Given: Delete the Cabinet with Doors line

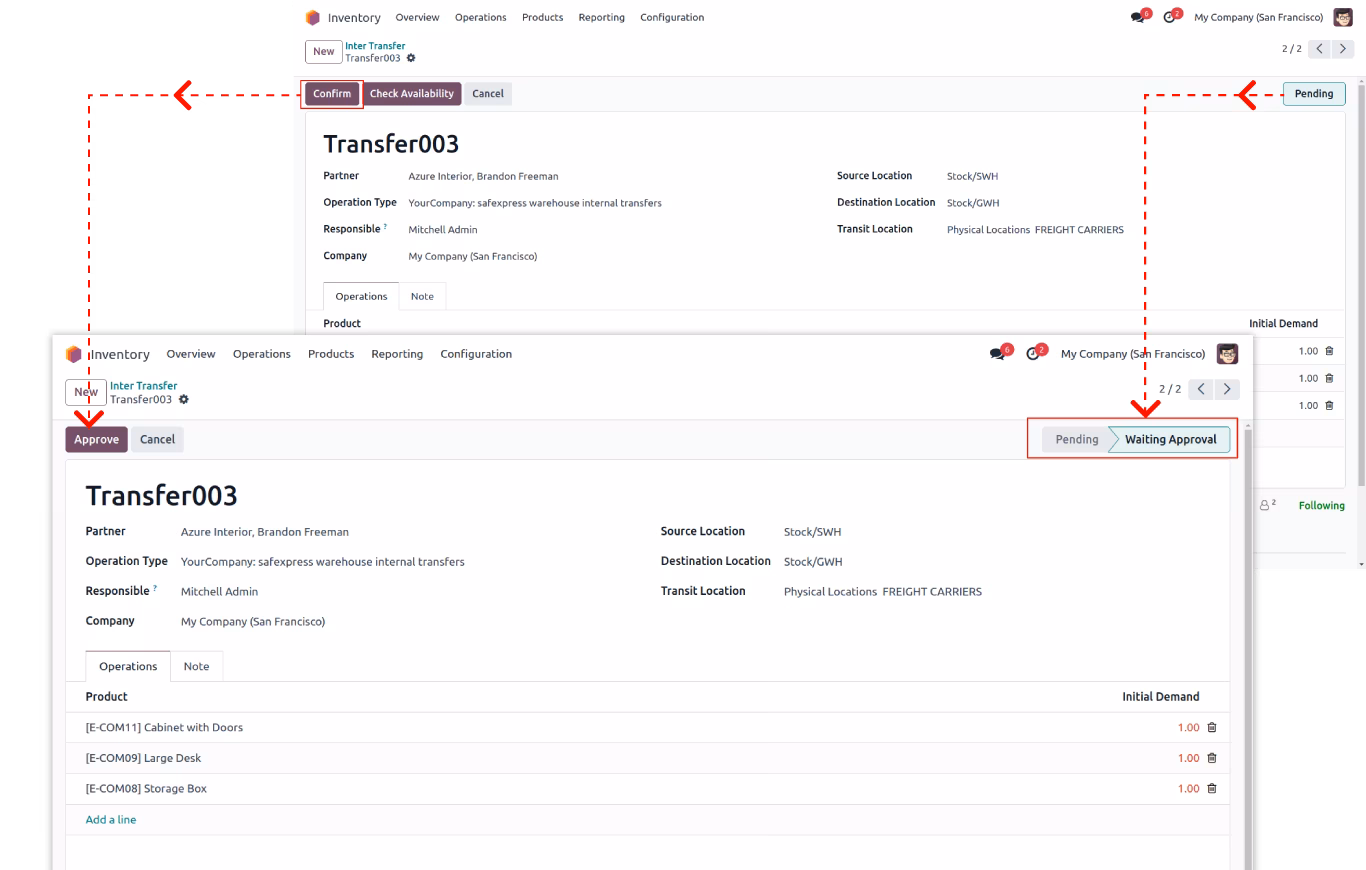Looking at the screenshot, I should (1212, 728).
